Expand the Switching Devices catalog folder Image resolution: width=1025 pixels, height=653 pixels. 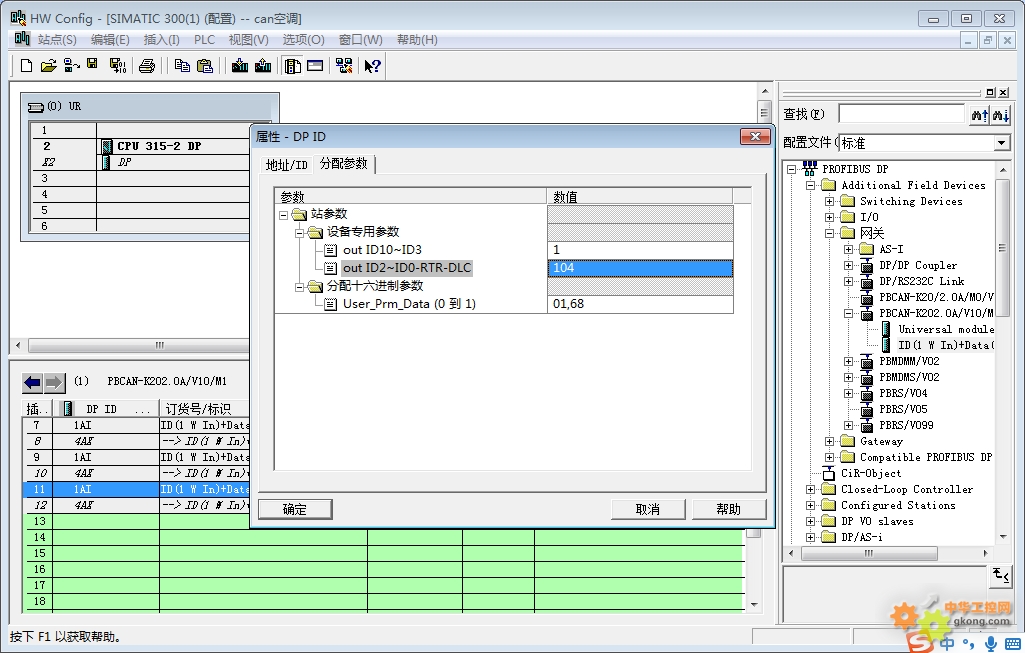(x=830, y=201)
